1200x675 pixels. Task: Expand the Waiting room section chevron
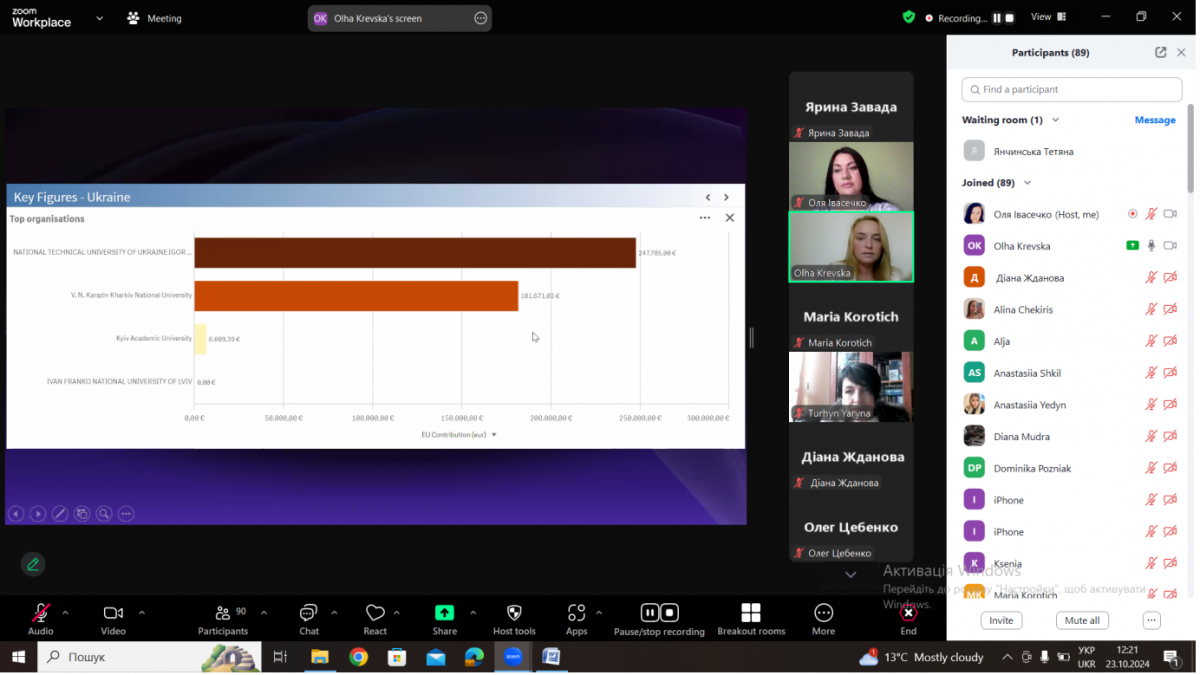(x=1055, y=120)
